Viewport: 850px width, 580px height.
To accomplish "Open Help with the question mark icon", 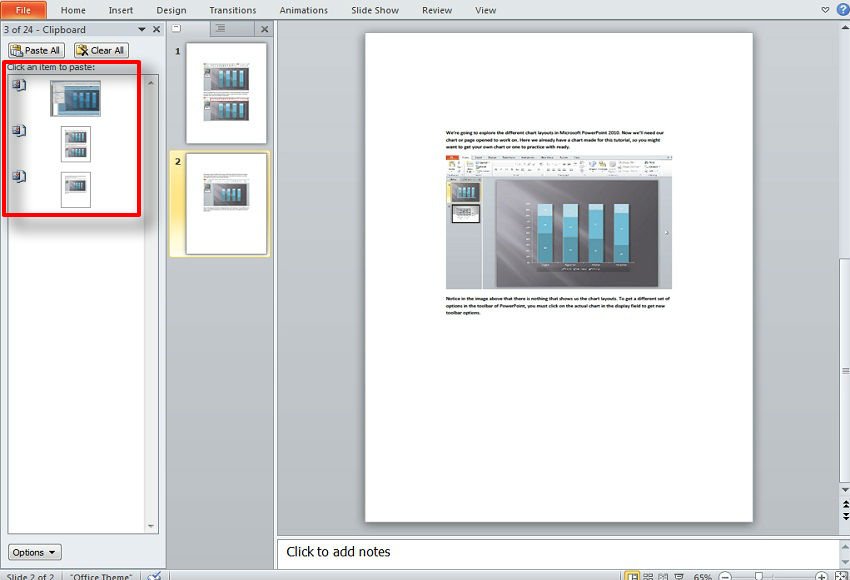I will click(x=843, y=9).
